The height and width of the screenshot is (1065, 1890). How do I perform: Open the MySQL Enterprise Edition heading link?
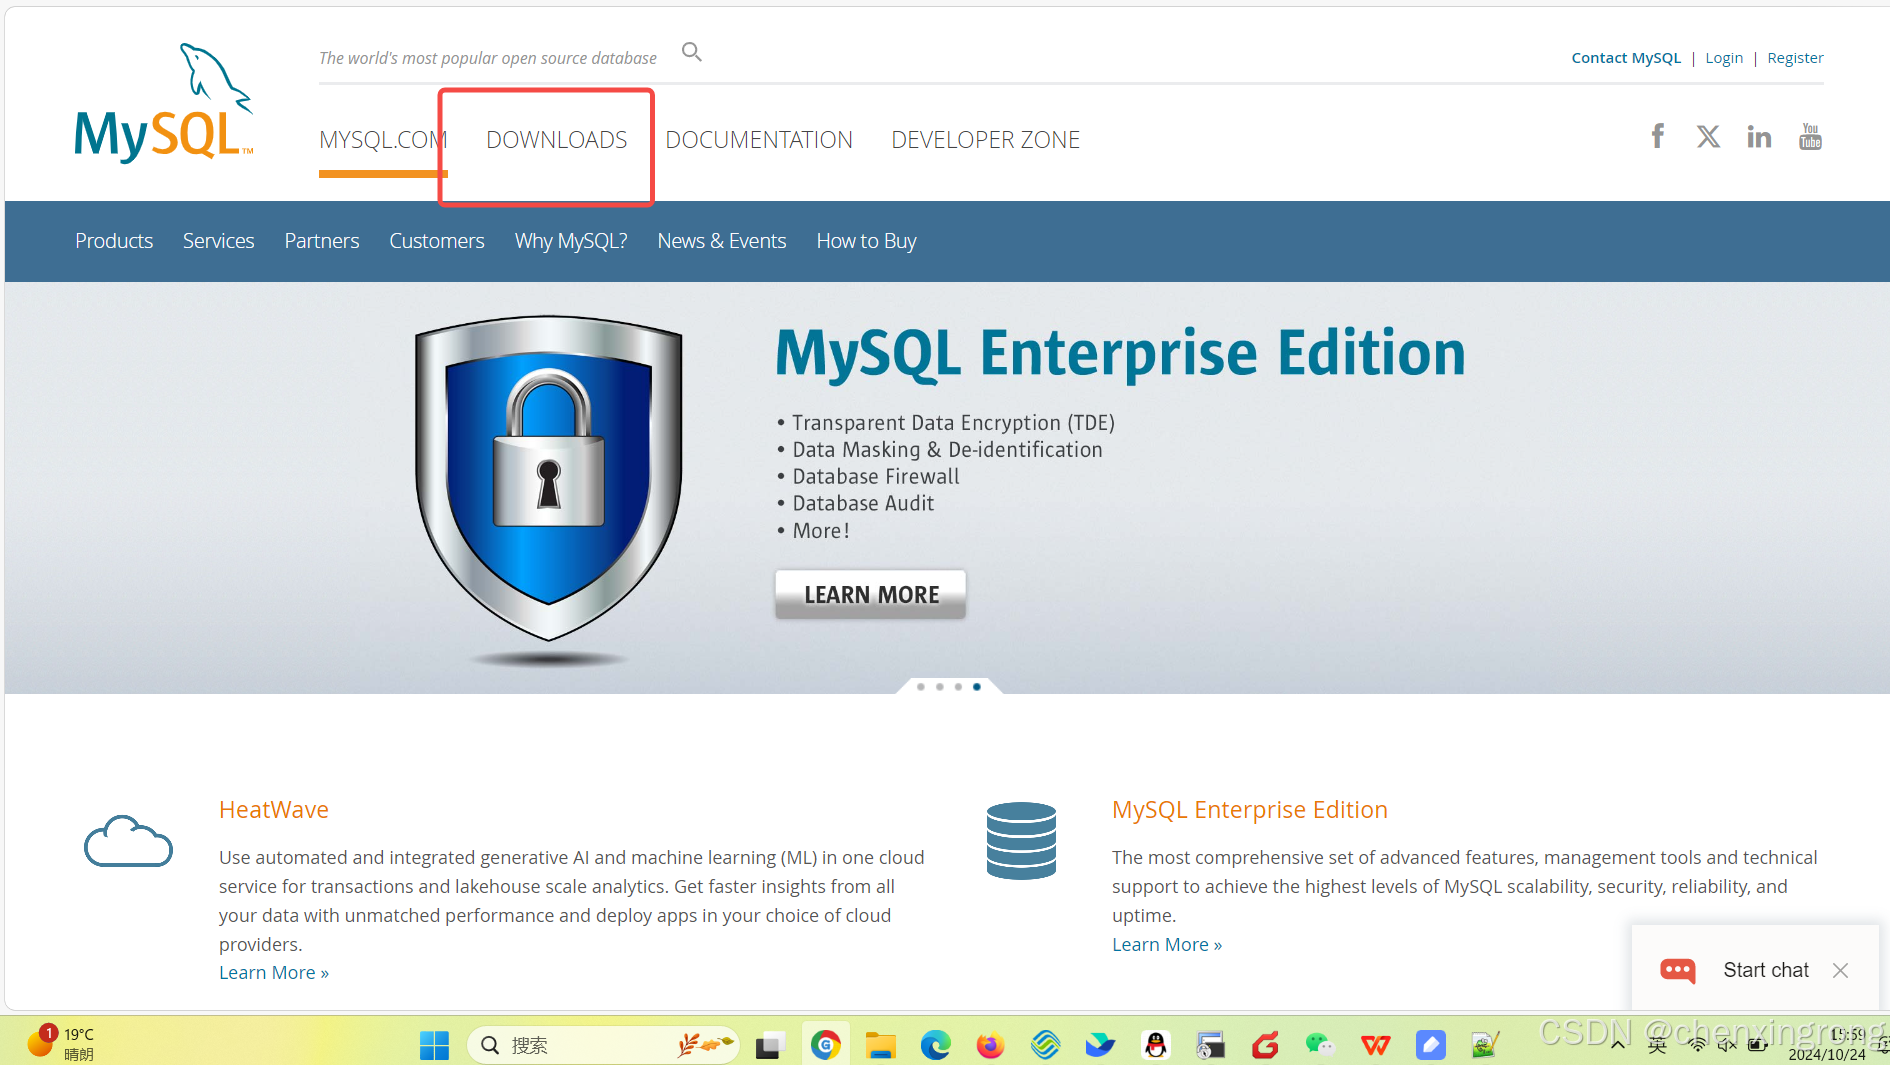1250,810
